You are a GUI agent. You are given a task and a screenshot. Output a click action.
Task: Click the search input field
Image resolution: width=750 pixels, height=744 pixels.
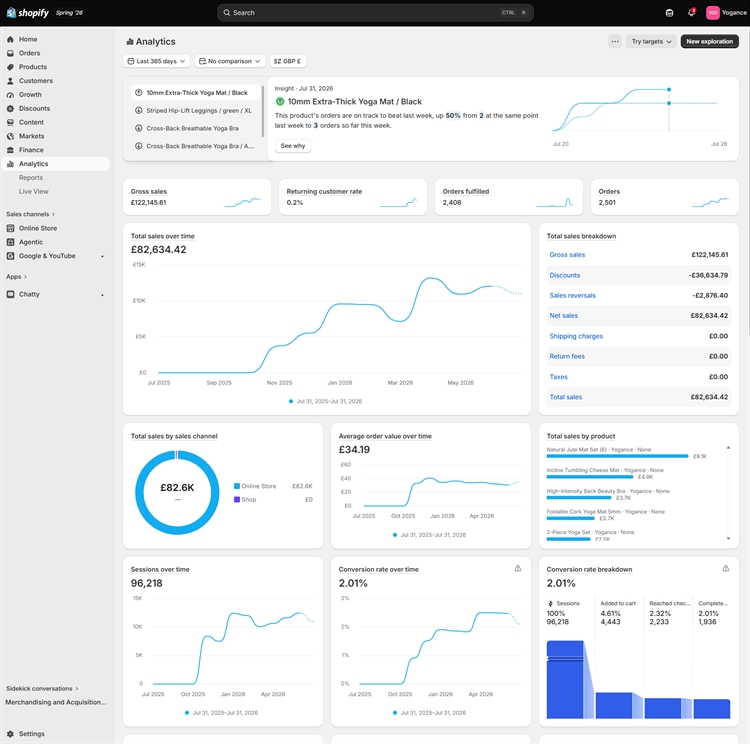click(375, 13)
